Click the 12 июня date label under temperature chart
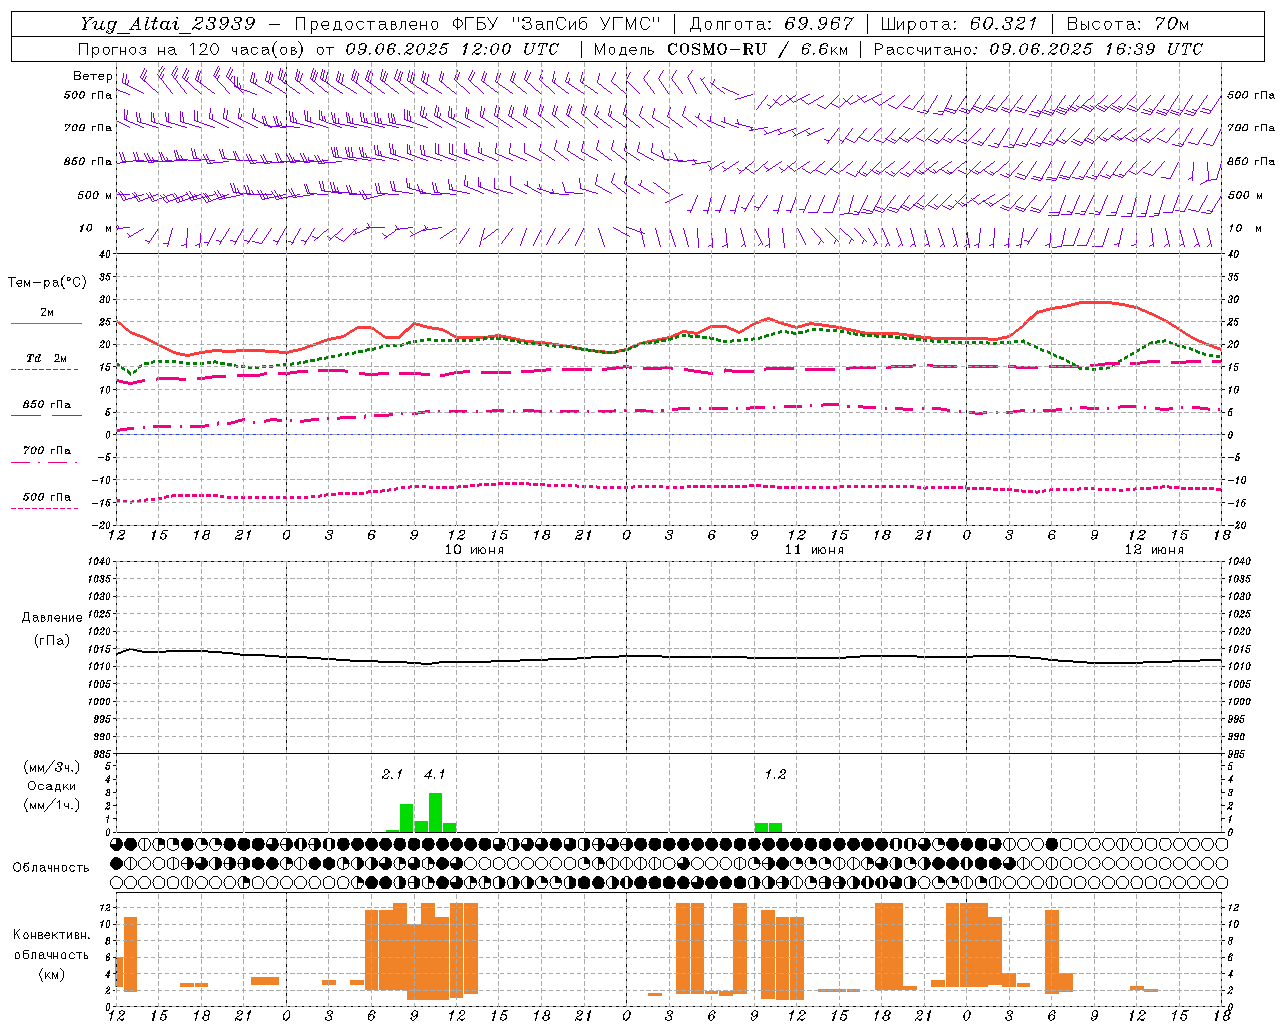Image resolution: width=1280 pixels, height=1024 pixels. (x=1154, y=550)
